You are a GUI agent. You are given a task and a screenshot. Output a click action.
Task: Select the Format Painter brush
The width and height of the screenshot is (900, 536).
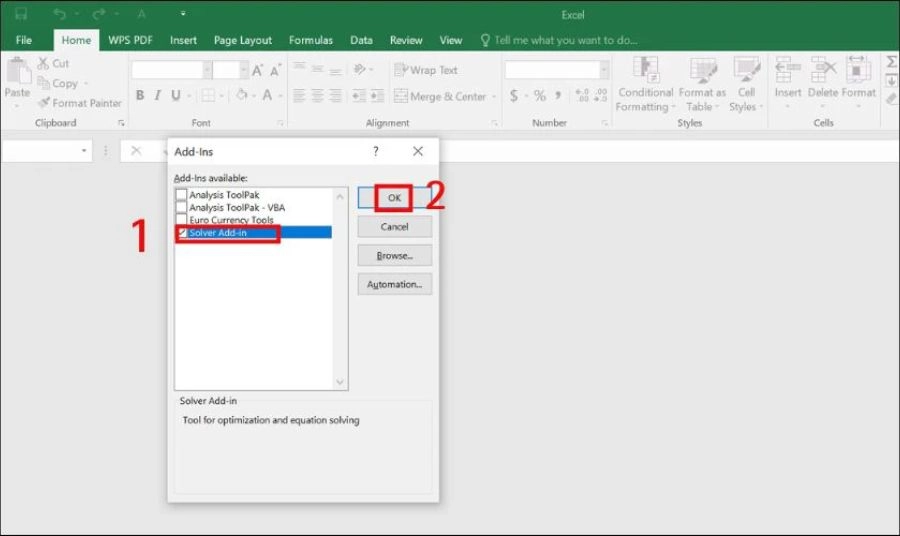[x=80, y=103]
